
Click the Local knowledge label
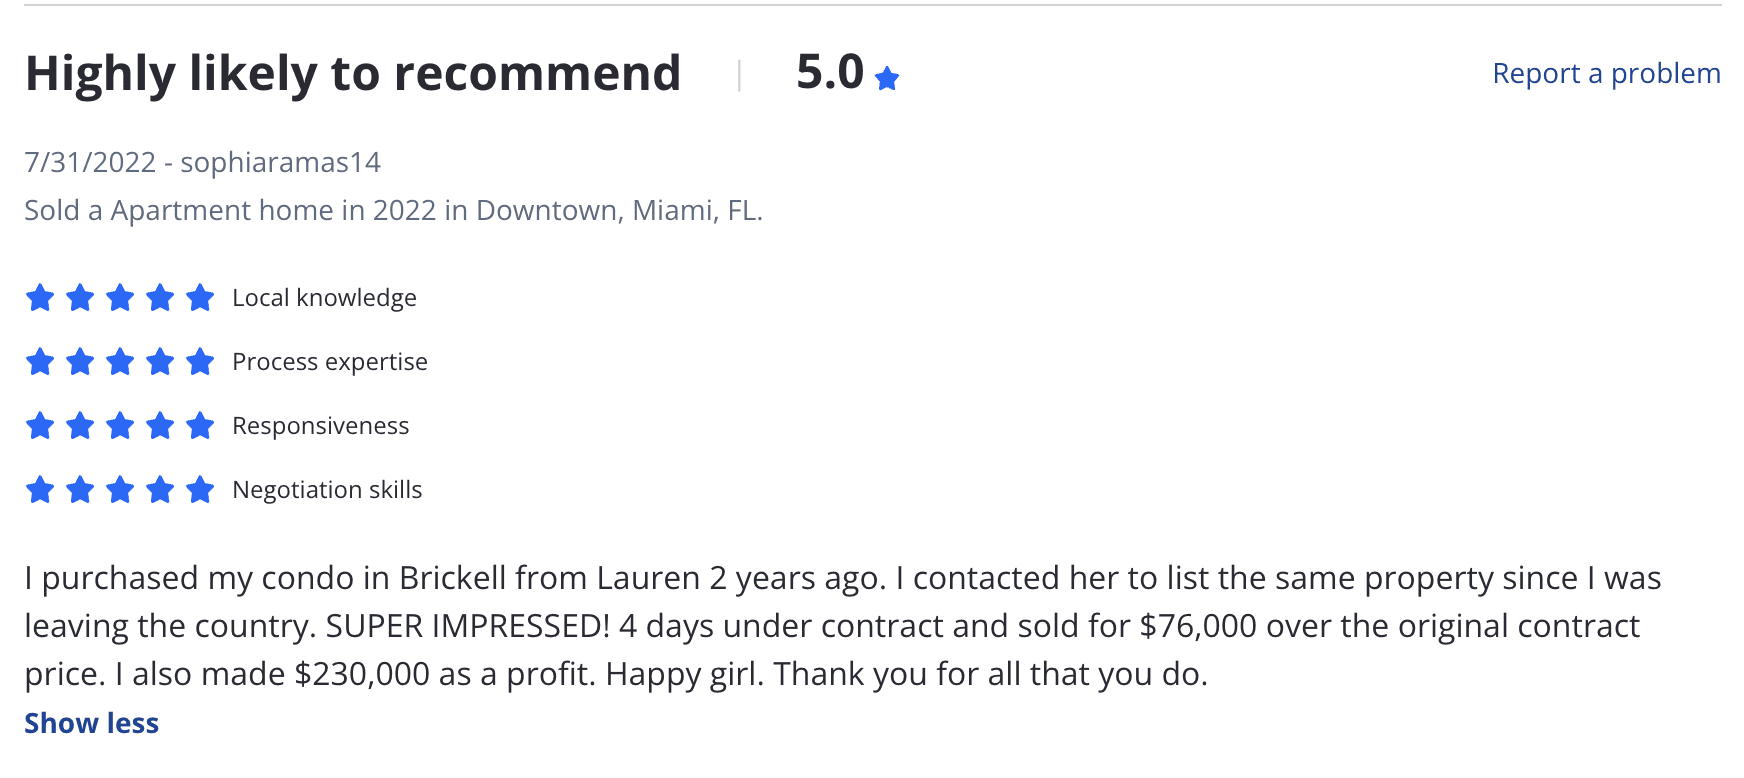pyautogui.click(x=324, y=298)
